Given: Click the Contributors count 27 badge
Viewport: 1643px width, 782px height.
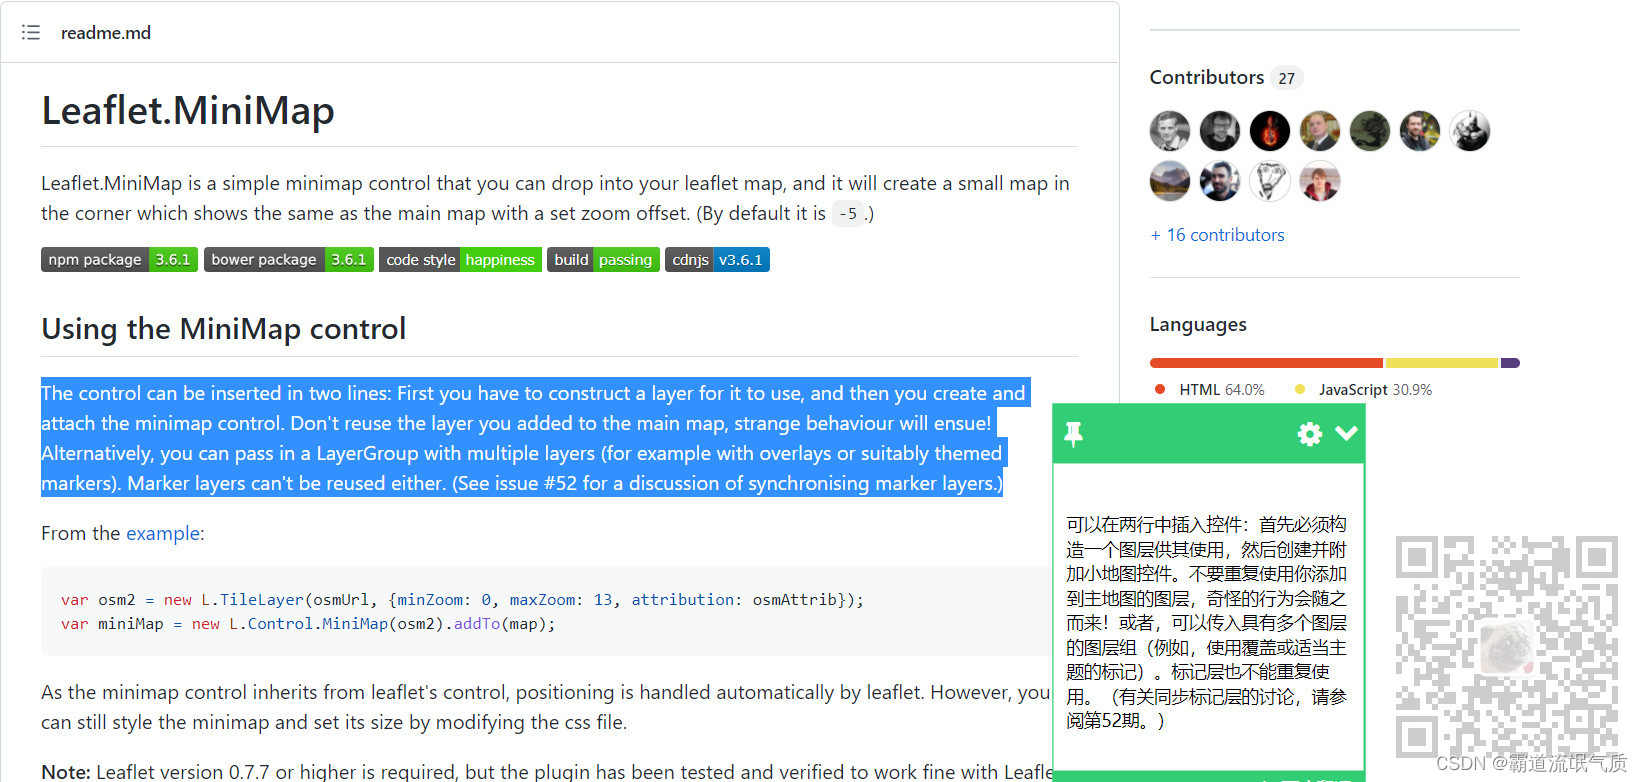Looking at the screenshot, I should coord(1287,78).
